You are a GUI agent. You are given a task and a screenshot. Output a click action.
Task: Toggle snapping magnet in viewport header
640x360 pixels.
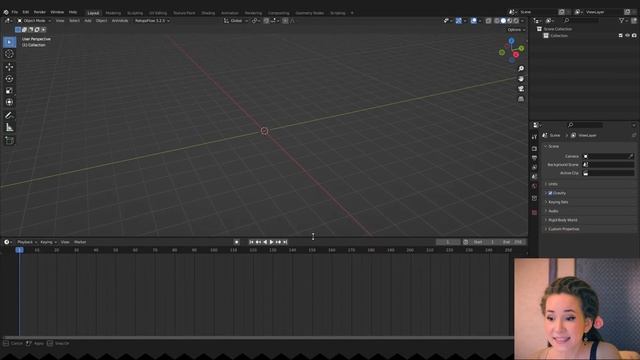pos(266,20)
